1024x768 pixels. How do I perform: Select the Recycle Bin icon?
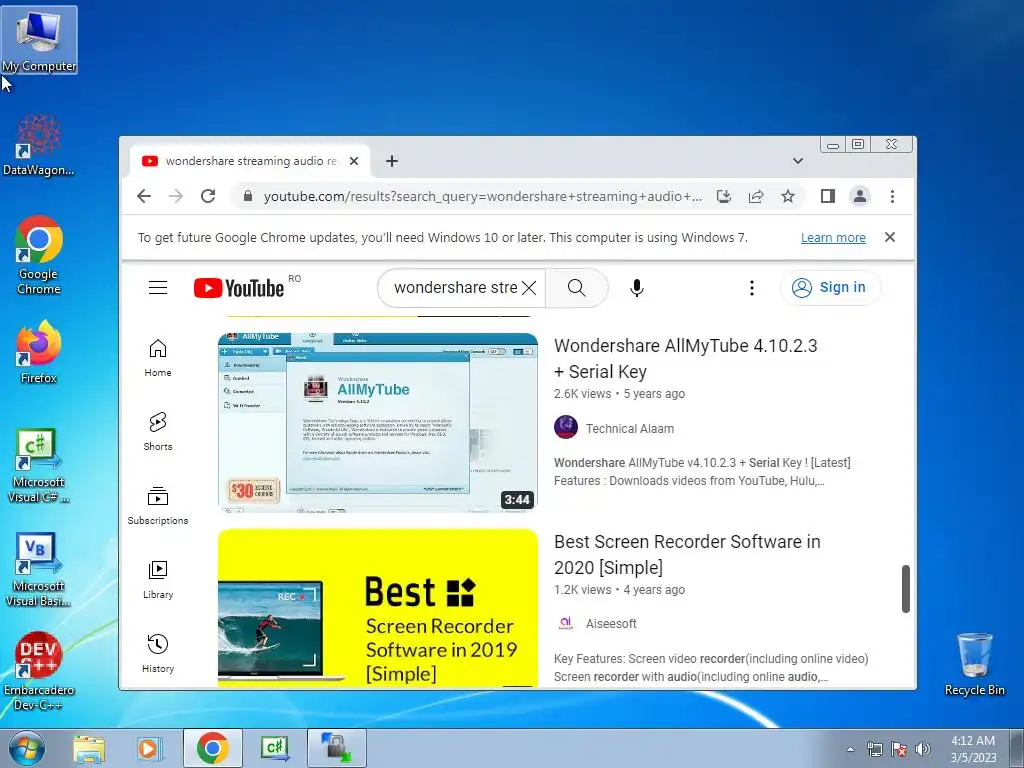coord(974,664)
